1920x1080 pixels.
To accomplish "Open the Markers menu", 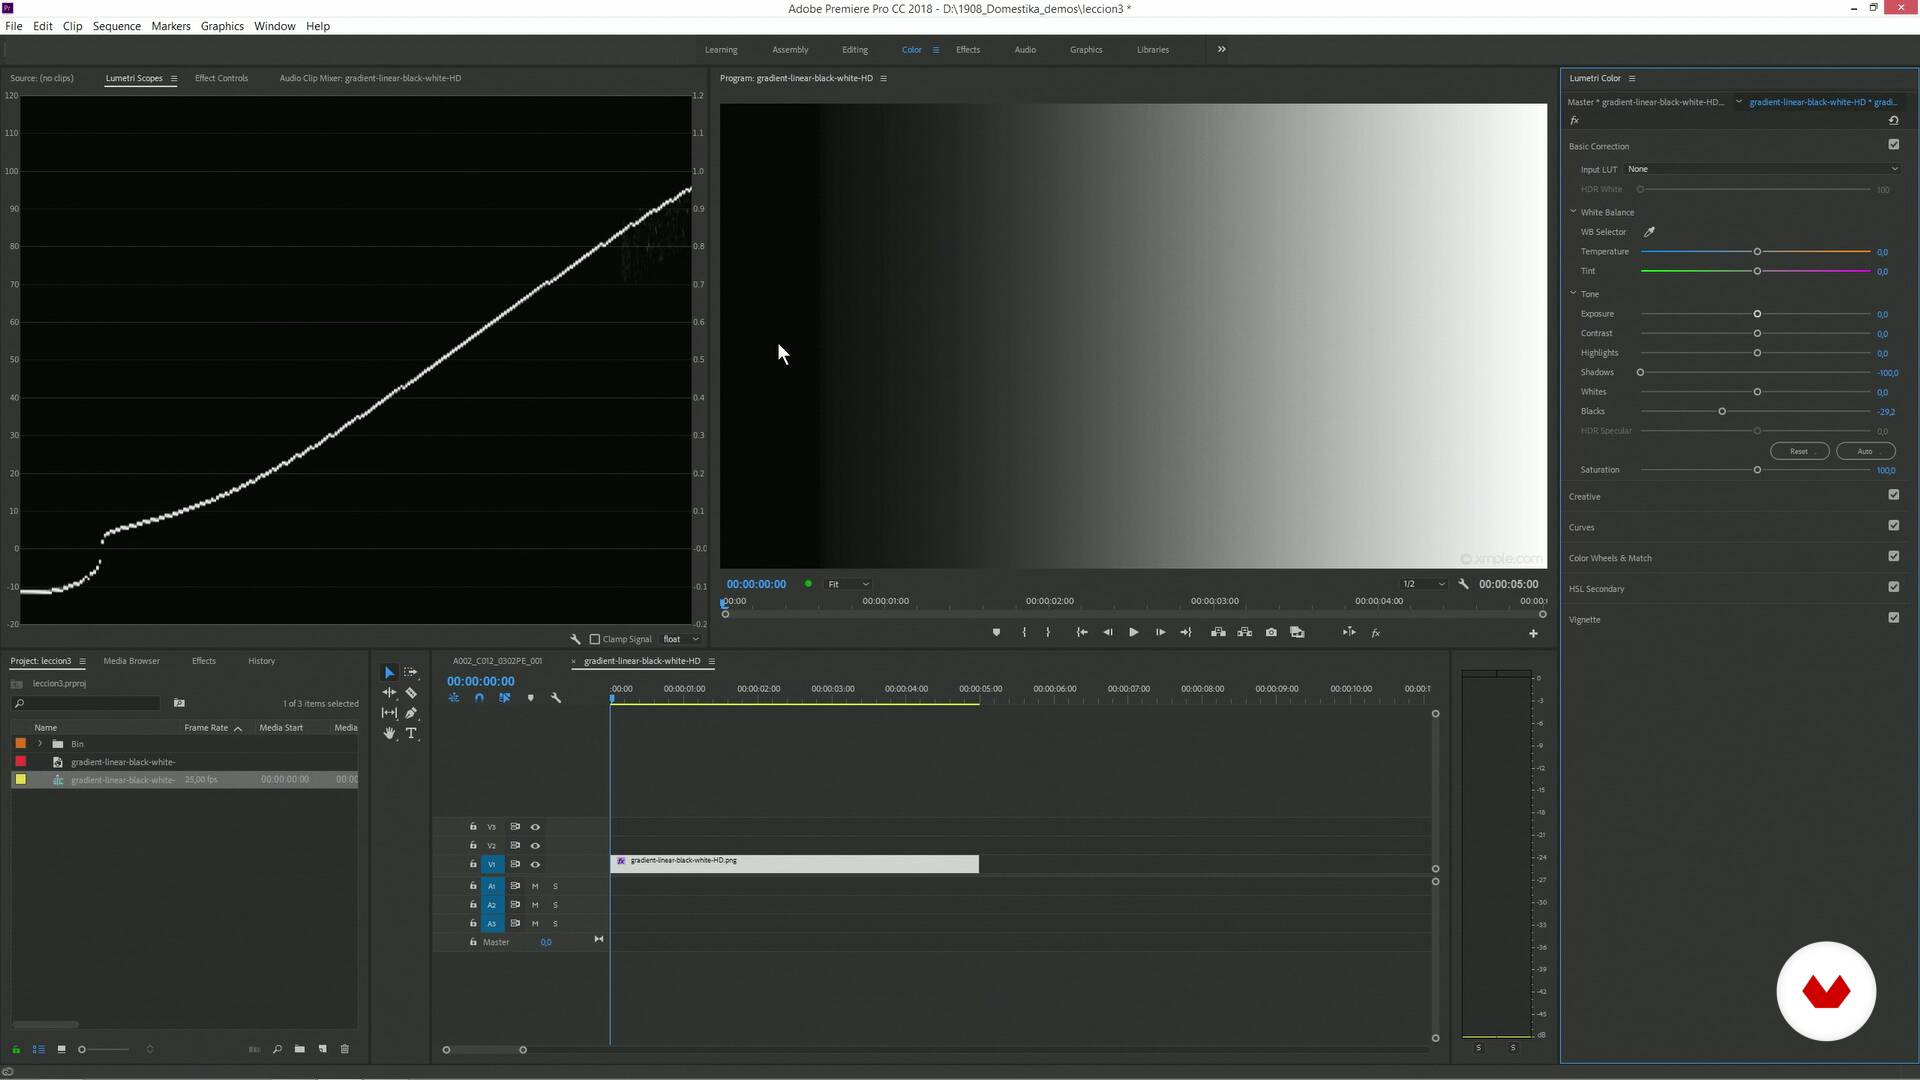I will tap(171, 26).
